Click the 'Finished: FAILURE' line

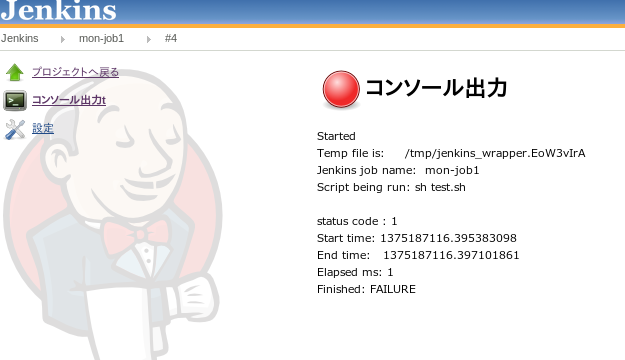366,289
